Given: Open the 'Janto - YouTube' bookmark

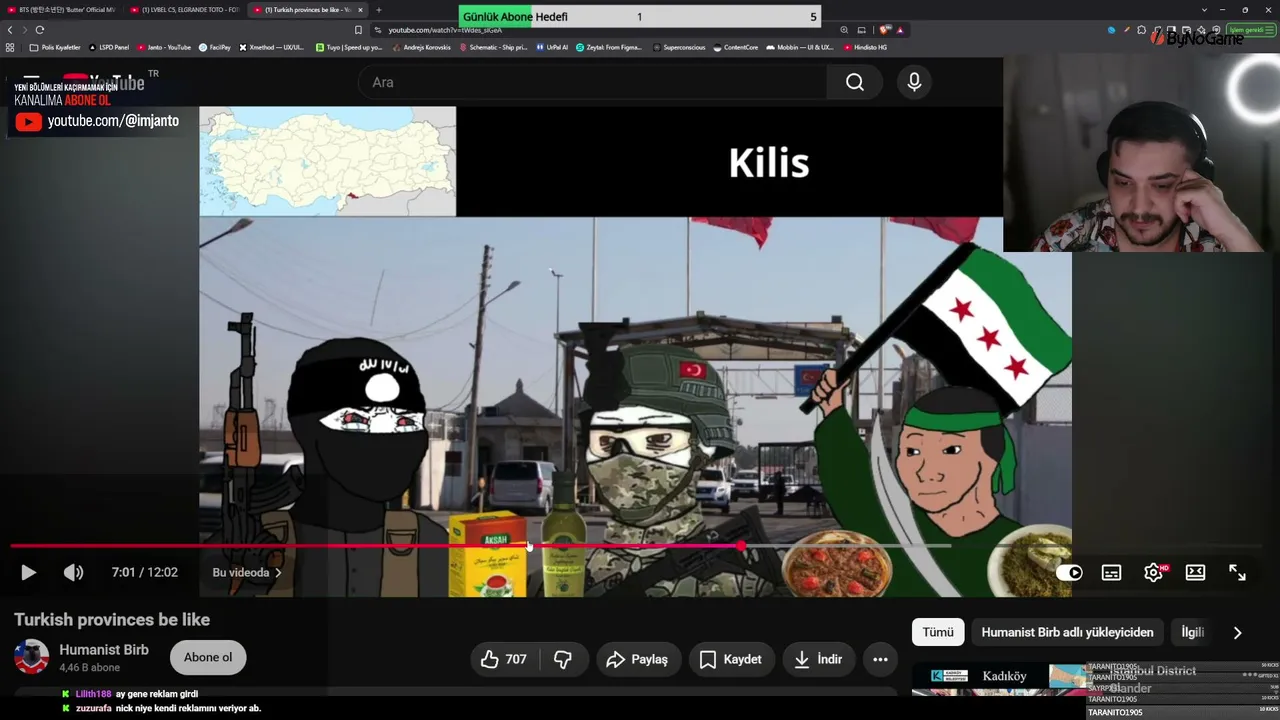Looking at the screenshot, I should click(x=164, y=47).
